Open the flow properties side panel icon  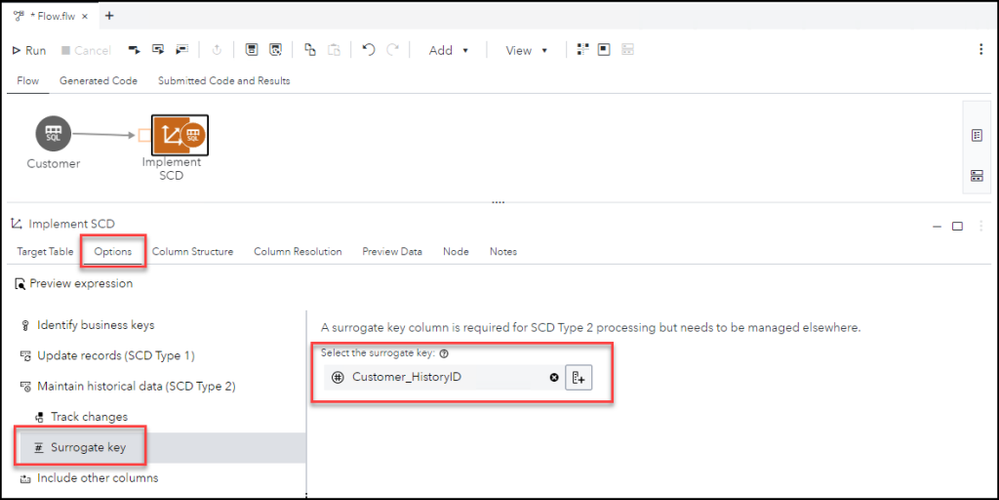coord(977,135)
